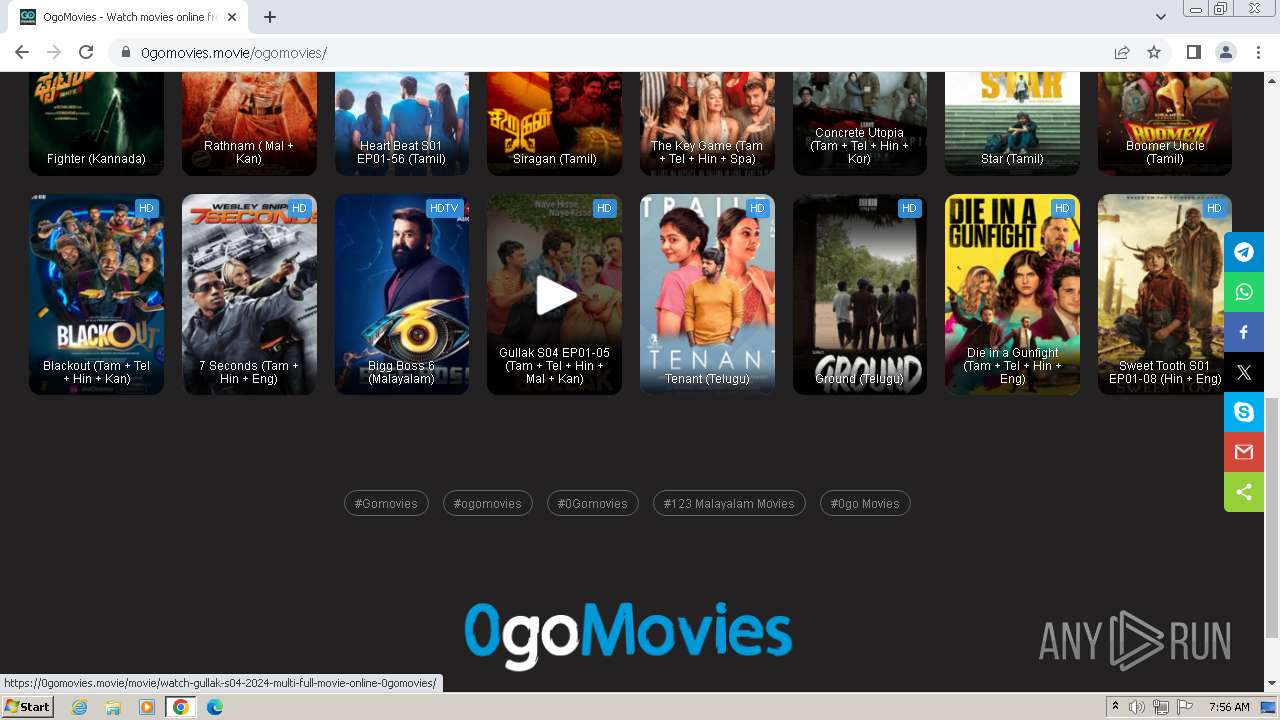Click the browser Forward arrow
The width and height of the screenshot is (1280, 720).
(x=54, y=52)
